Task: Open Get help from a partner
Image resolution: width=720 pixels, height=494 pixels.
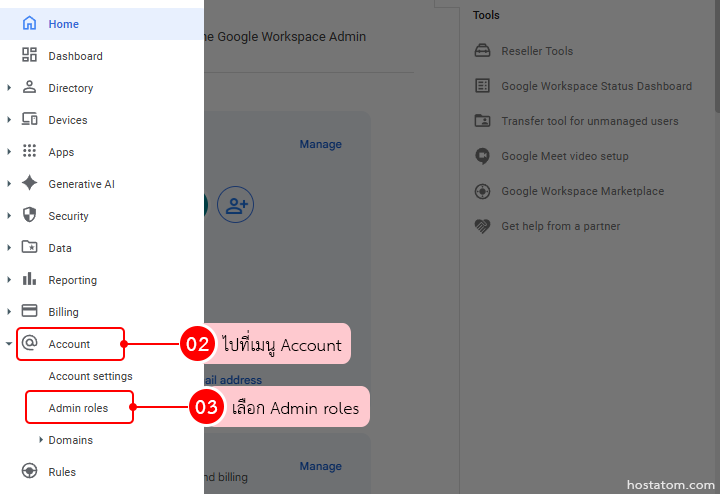Action: 561,226
